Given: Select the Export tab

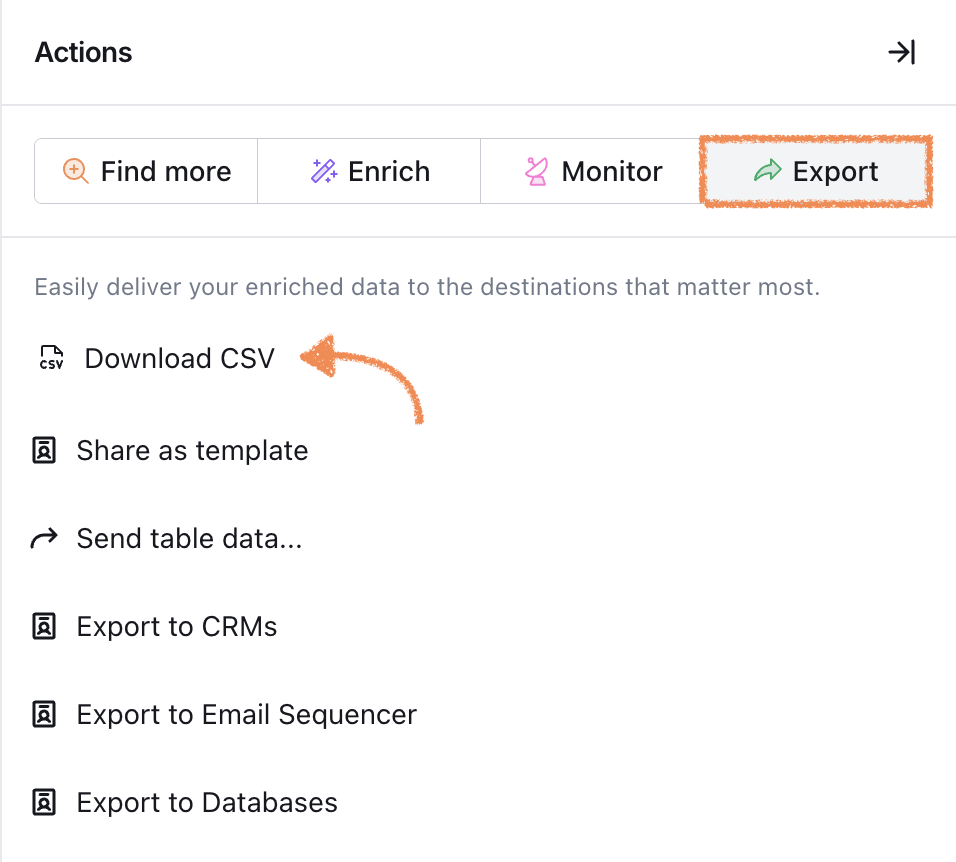Looking at the screenshot, I should click(816, 171).
